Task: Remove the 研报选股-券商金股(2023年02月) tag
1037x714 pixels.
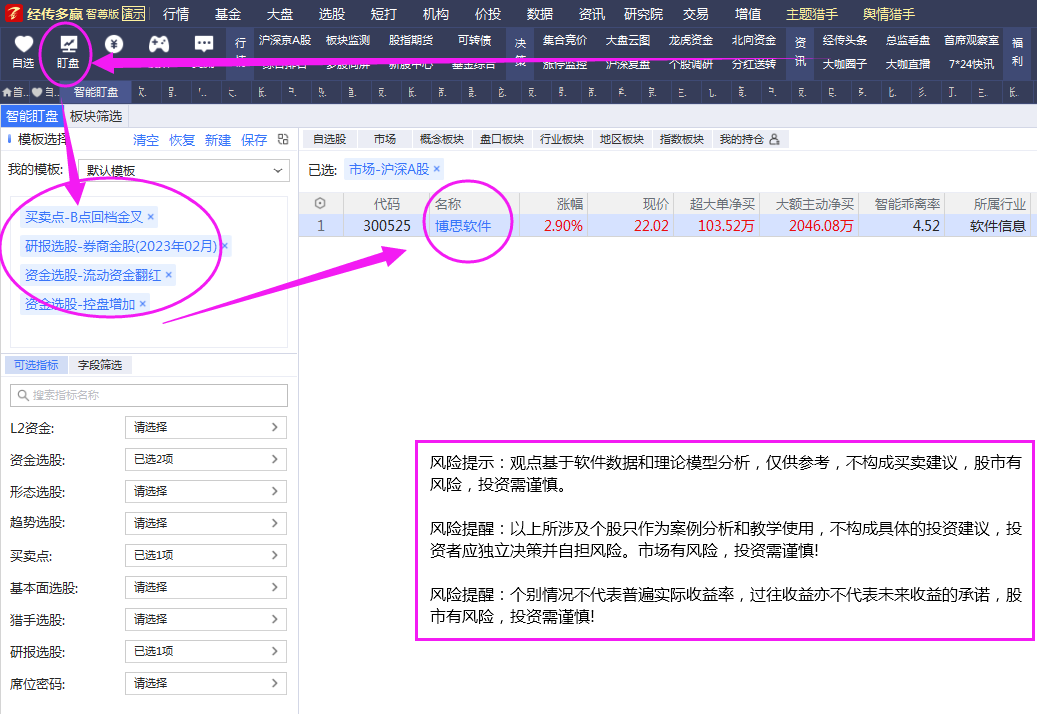Action: 224,246
